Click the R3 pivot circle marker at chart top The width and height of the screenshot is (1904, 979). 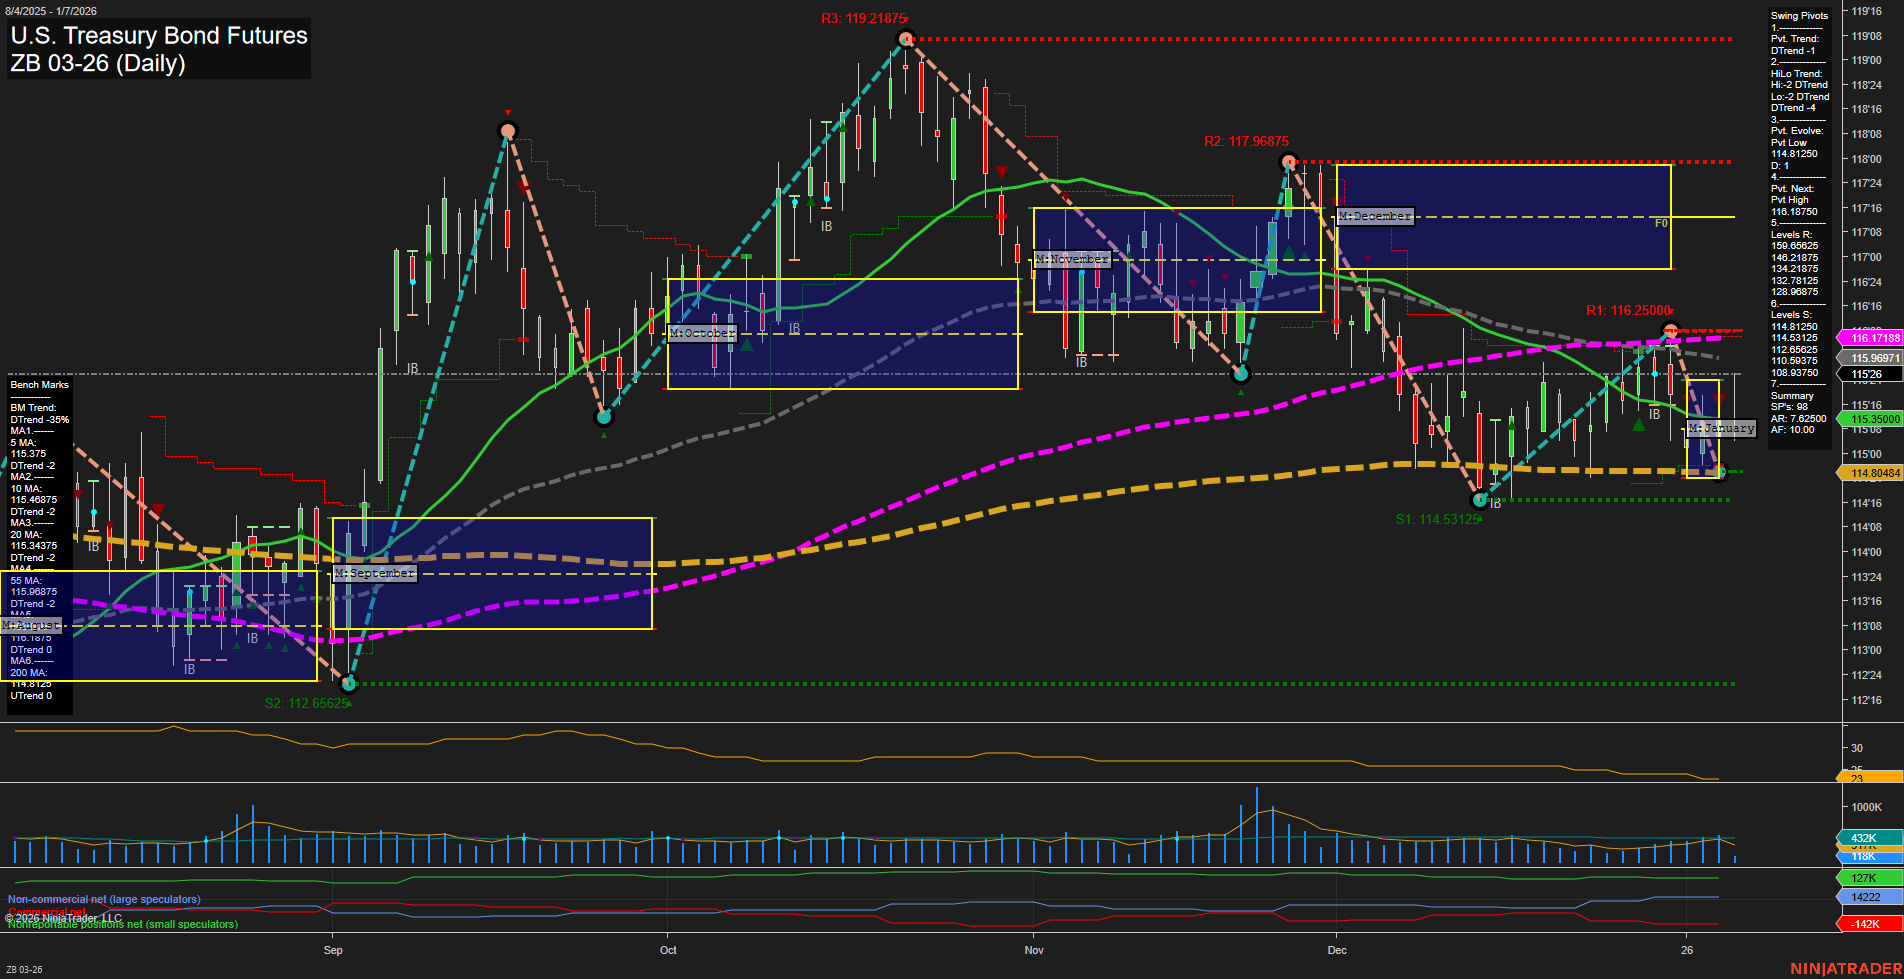click(903, 38)
